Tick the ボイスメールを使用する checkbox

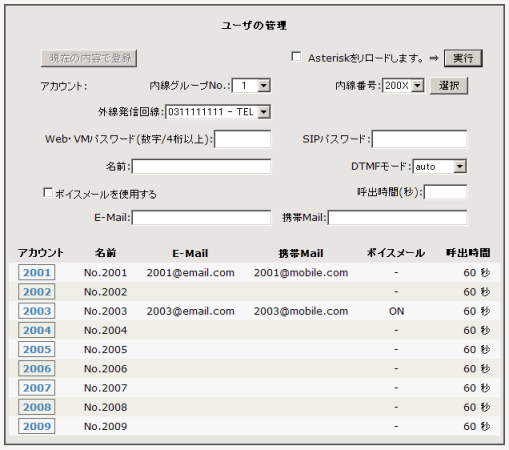48,193
